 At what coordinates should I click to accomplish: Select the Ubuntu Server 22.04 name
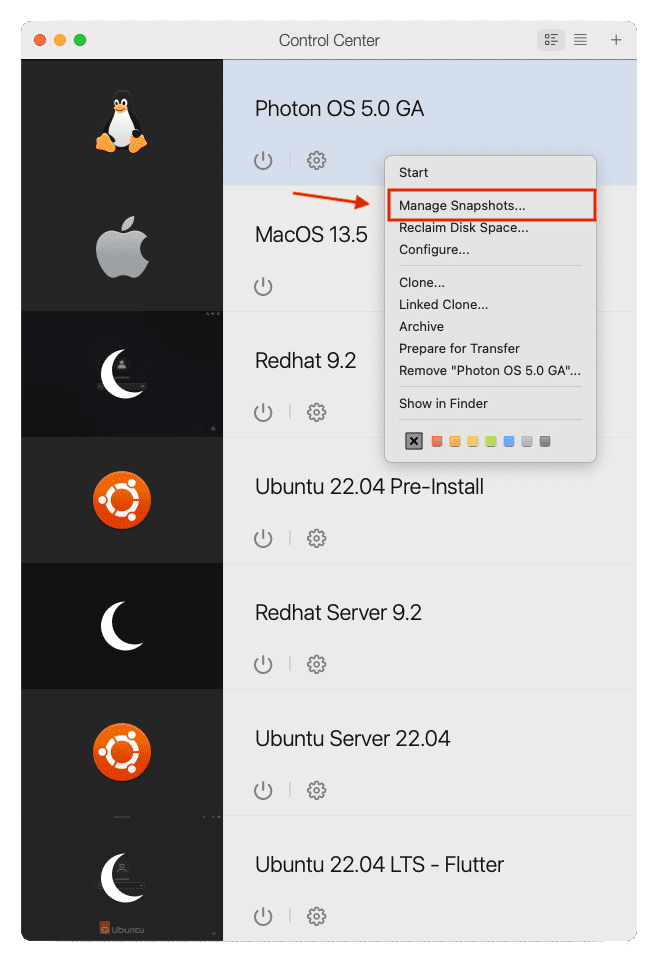pyautogui.click(x=353, y=739)
